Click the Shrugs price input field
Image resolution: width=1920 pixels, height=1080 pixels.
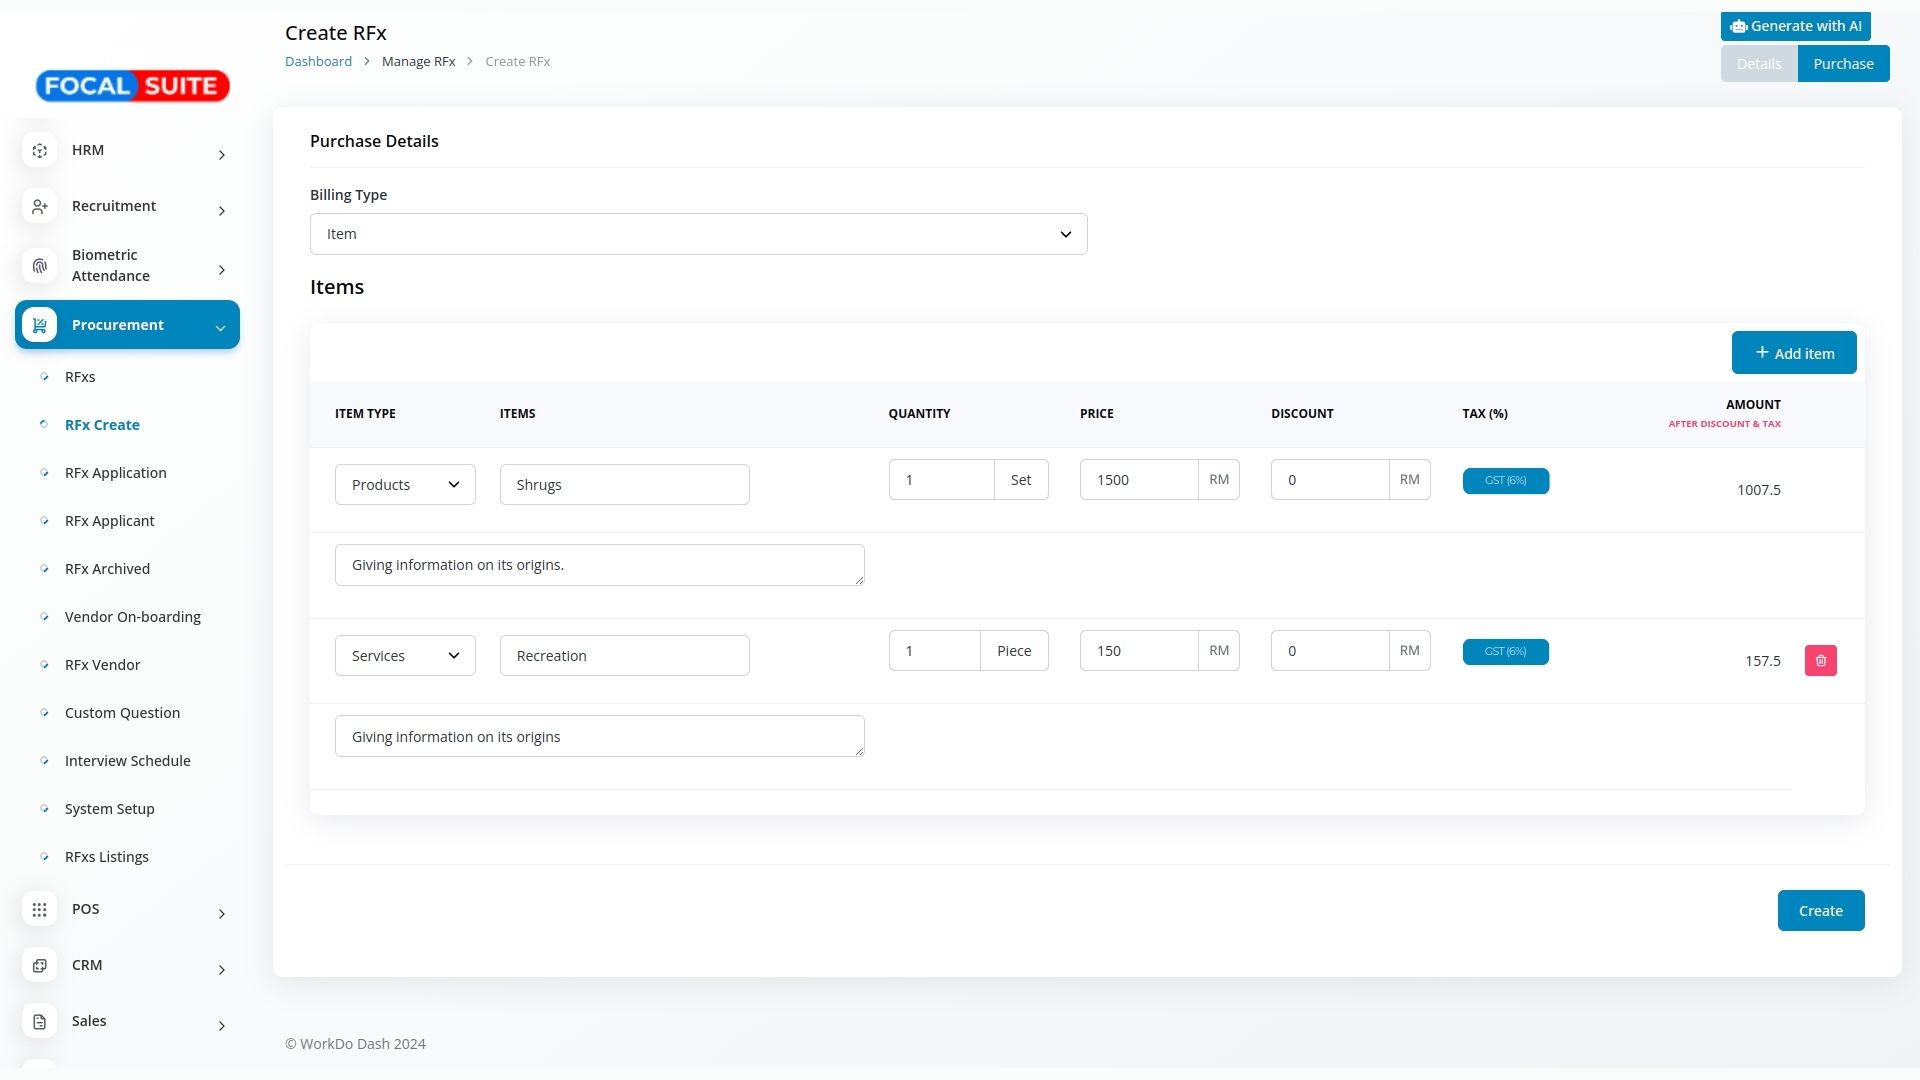click(1138, 480)
